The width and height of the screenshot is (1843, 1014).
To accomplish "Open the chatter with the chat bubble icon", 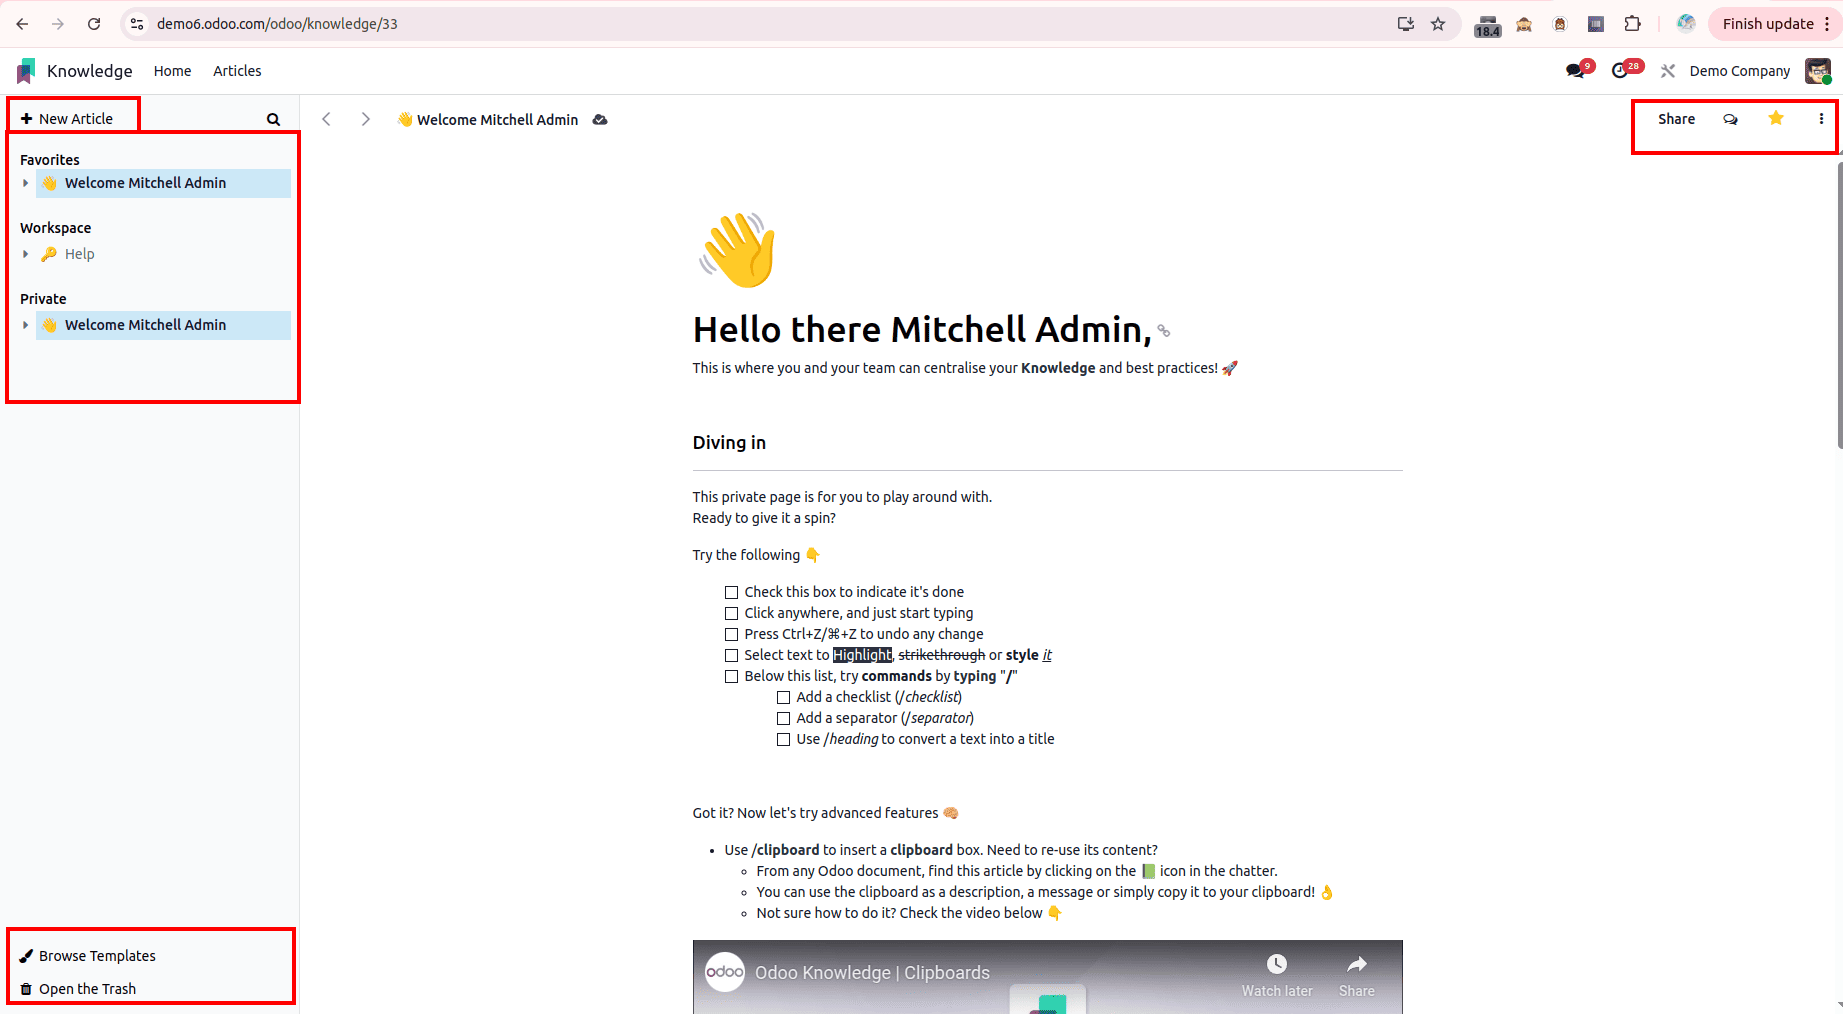I will (x=1730, y=118).
